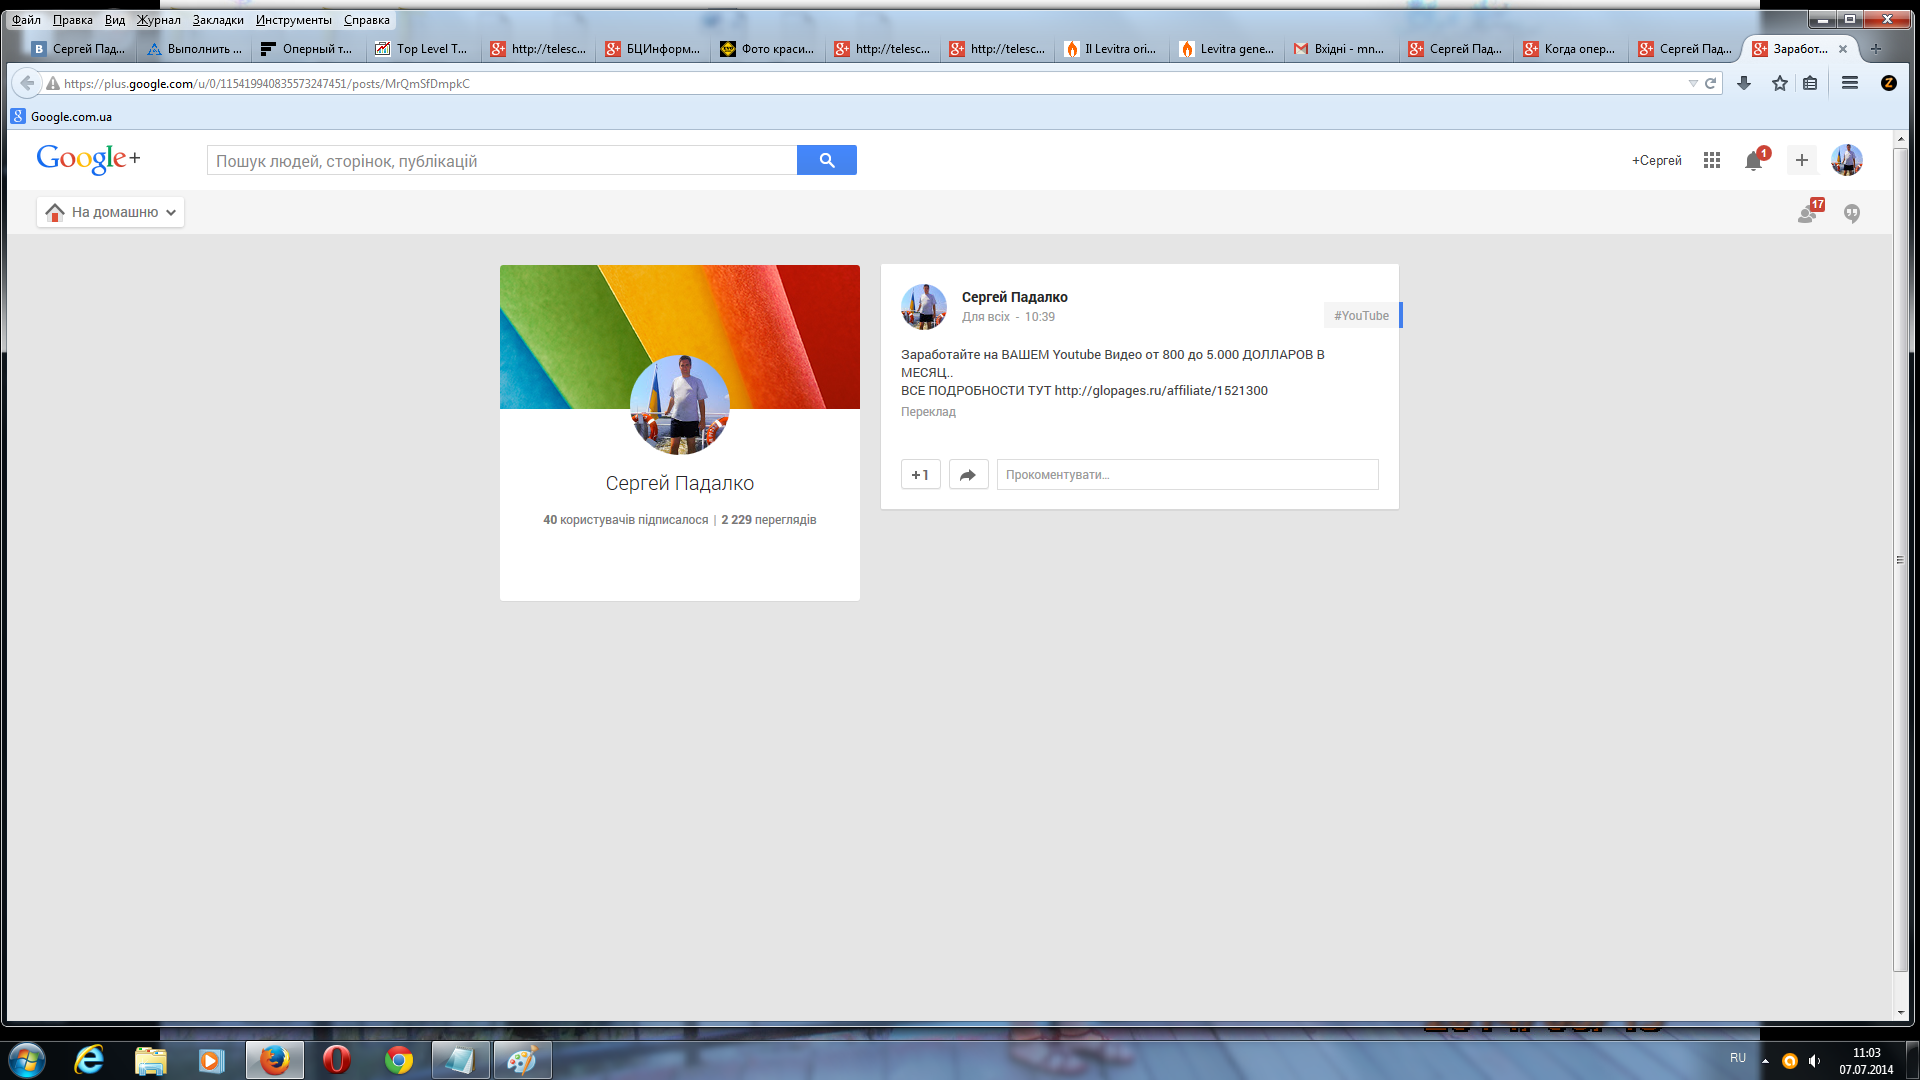Bookmark this page with the star icon

click(1779, 83)
